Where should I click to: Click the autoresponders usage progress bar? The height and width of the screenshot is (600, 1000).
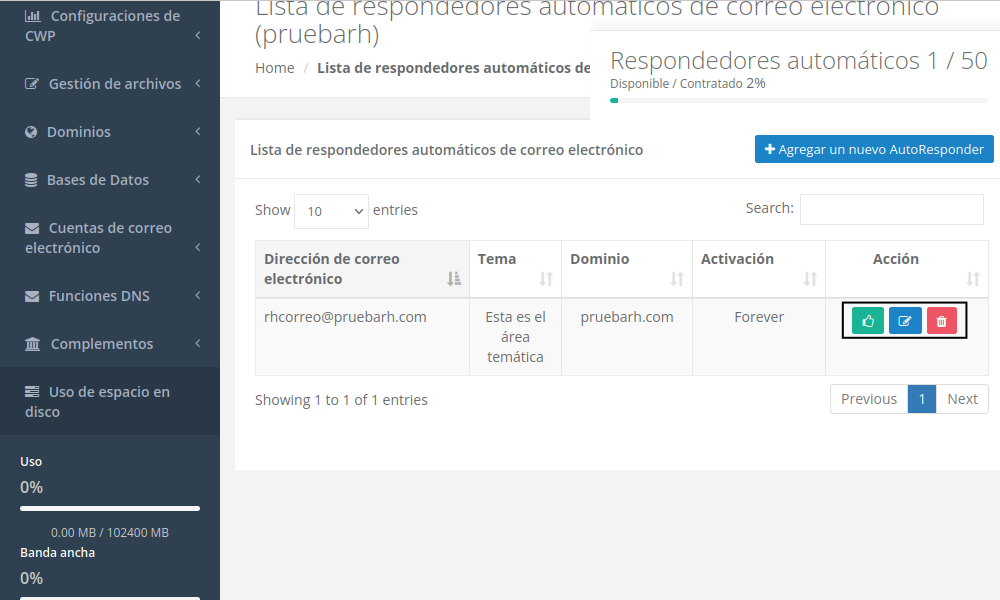(x=798, y=100)
